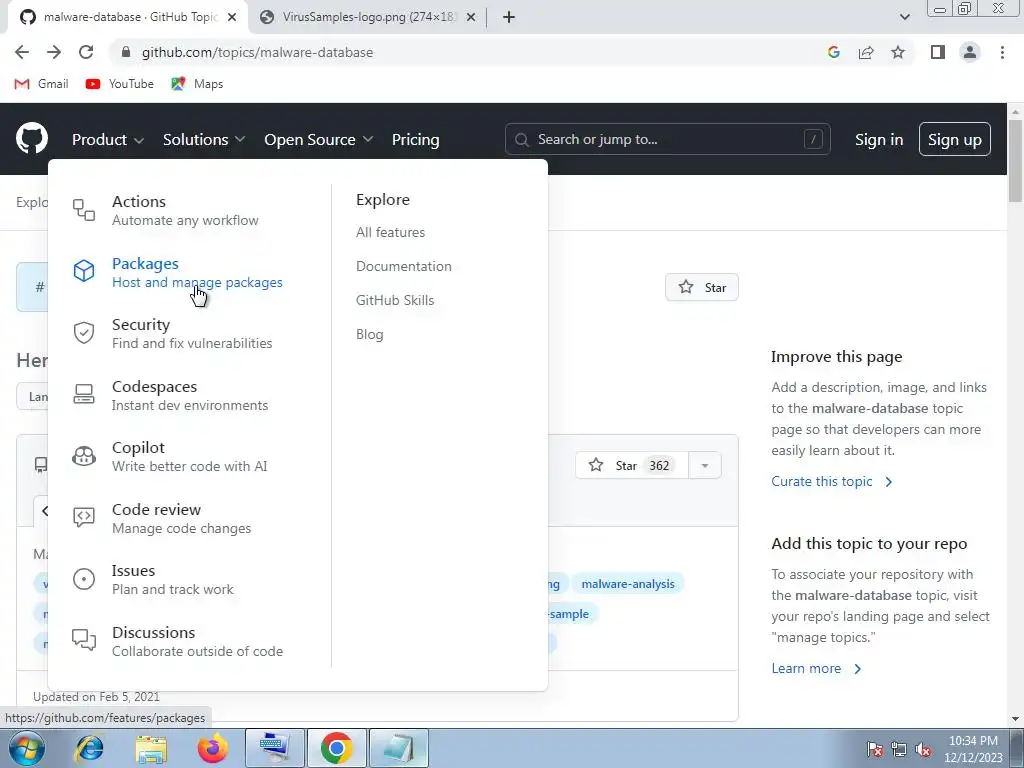The width and height of the screenshot is (1024, 768).
Task: Click the browser Back arrow
Action: 22,52
